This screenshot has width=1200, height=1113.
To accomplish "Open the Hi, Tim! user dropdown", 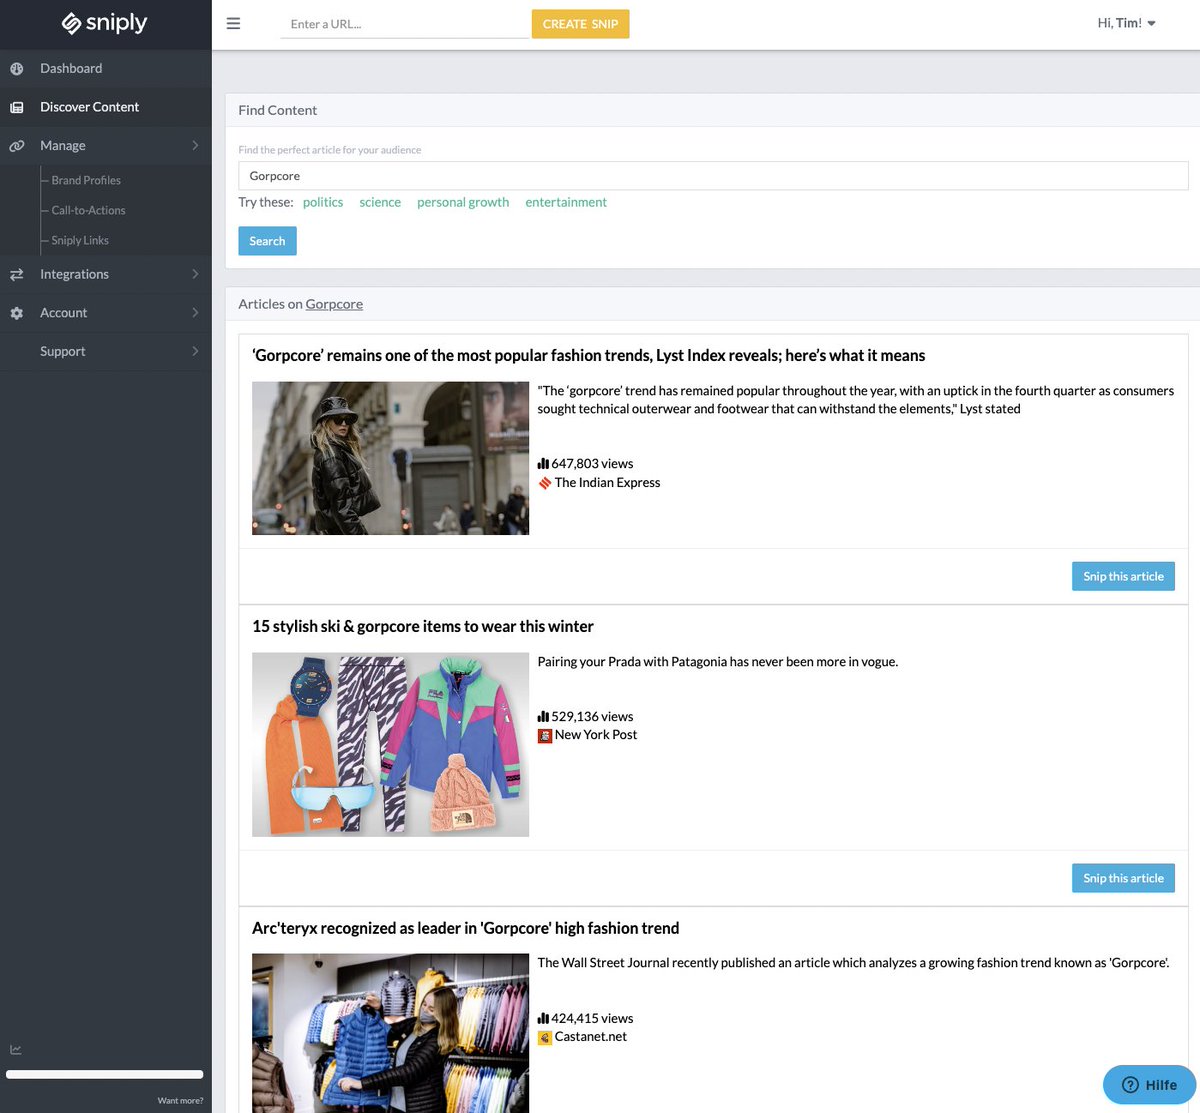I will [1126, 23].
